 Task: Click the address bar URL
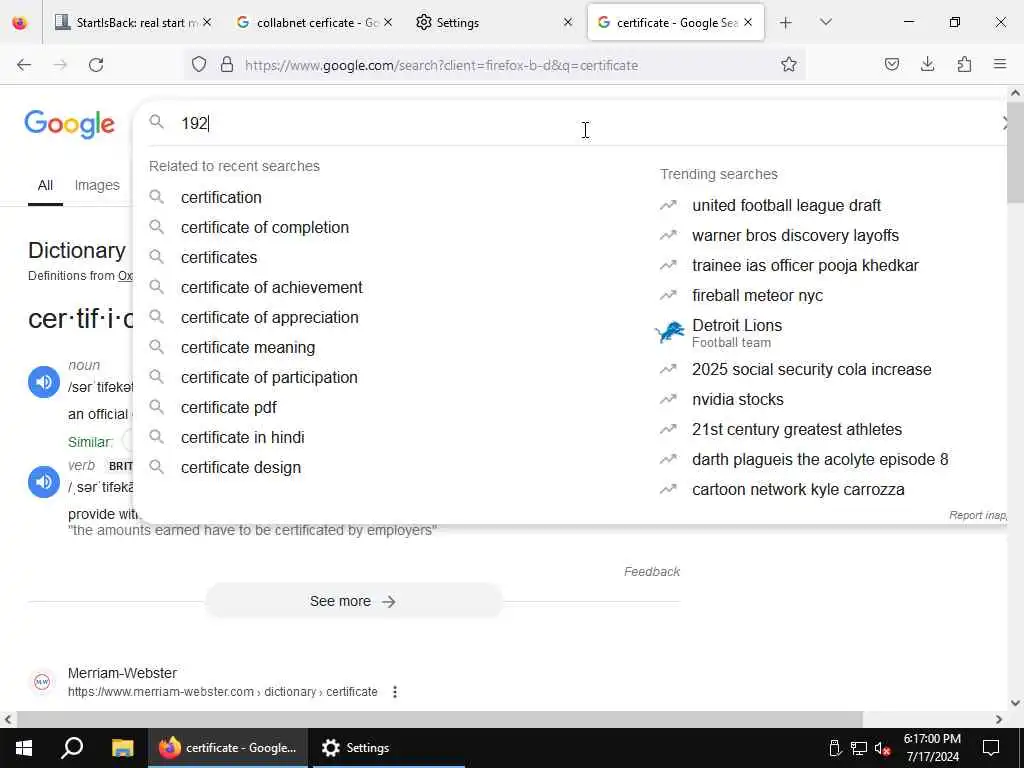click(x=441, y=65)
